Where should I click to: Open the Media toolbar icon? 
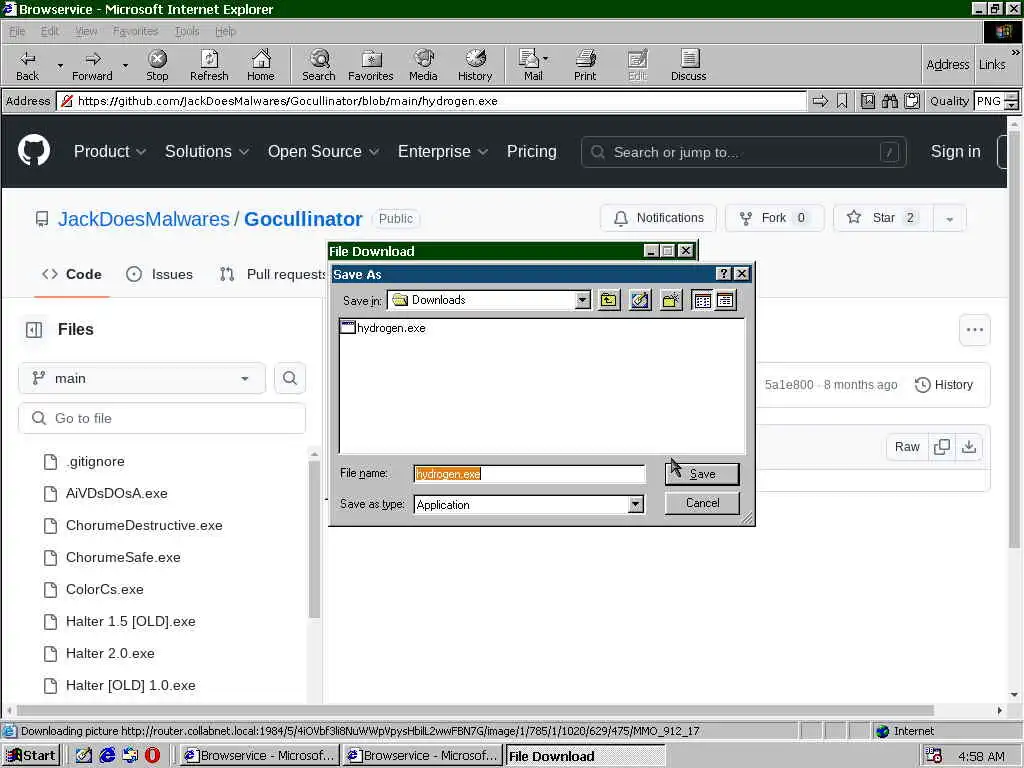423,65
